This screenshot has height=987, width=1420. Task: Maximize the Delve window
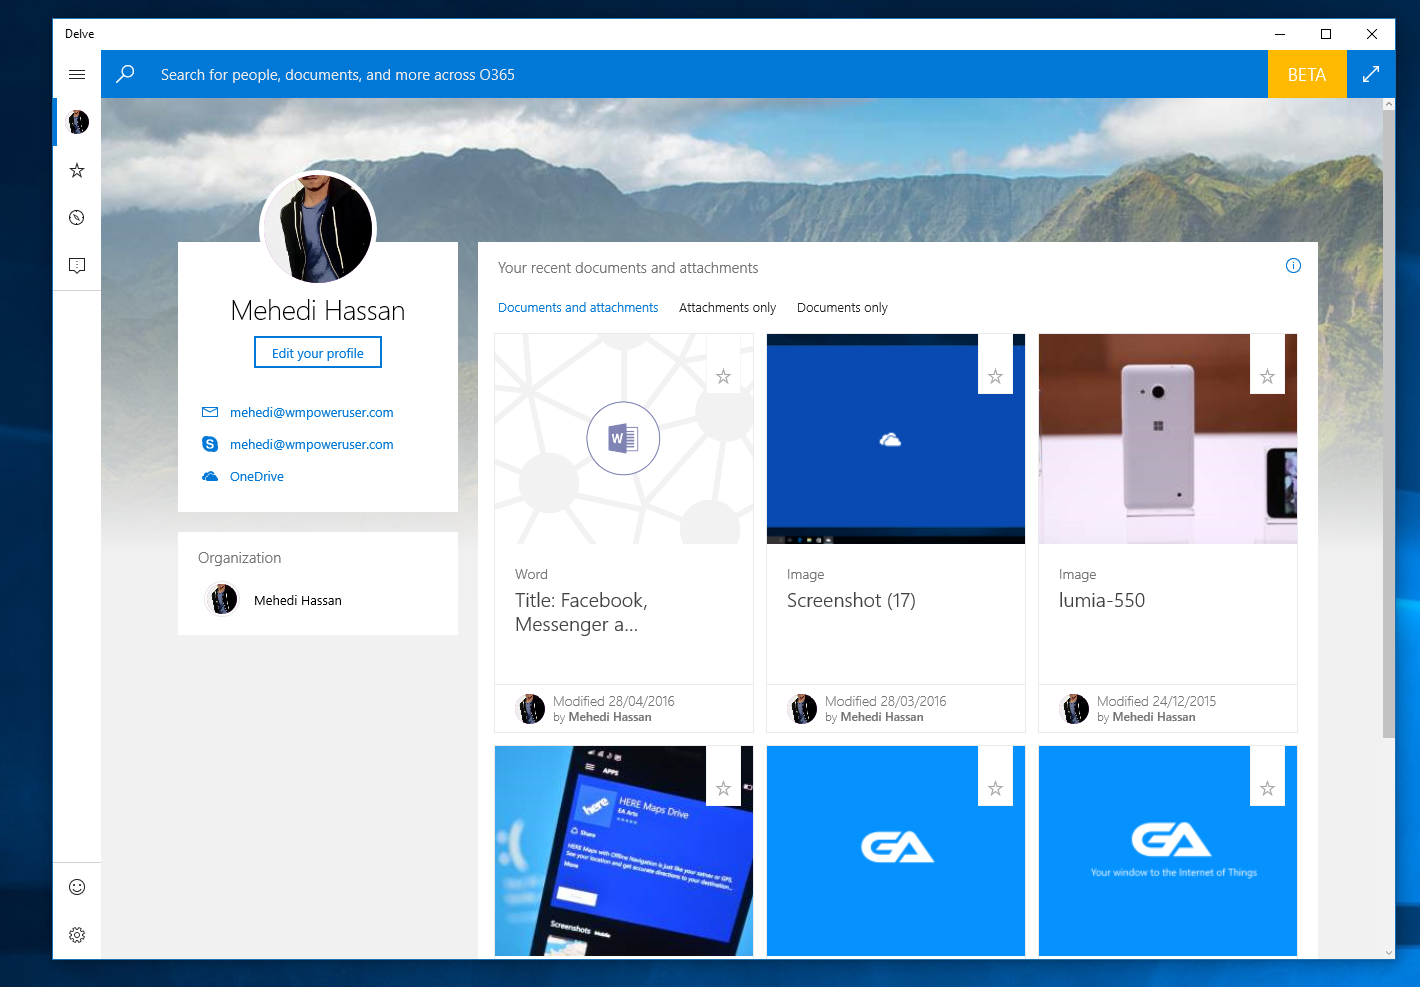point(1326,34)
